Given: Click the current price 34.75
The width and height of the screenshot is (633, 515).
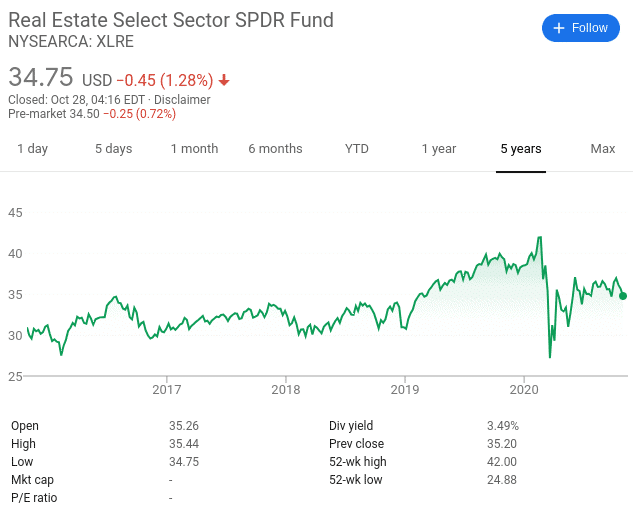Looking at the screenshot, I should (41, 77).
